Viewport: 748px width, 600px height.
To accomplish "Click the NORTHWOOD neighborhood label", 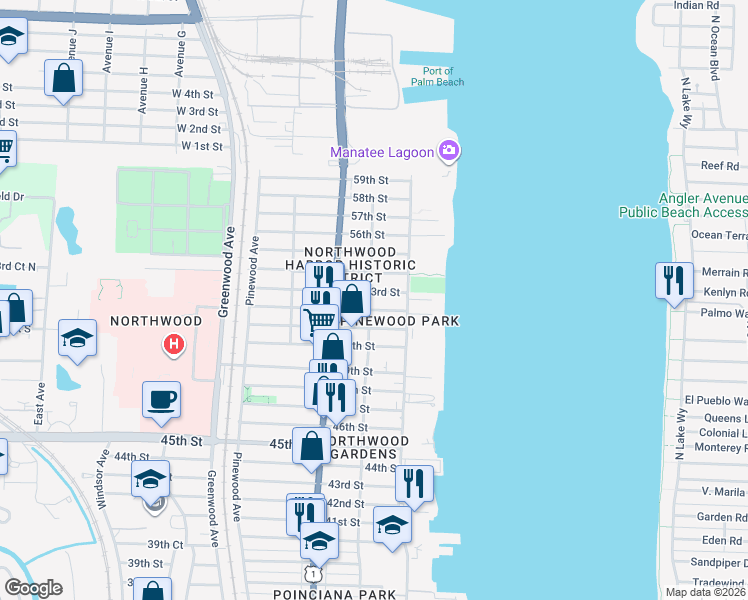I will click(x=156, y=321).
